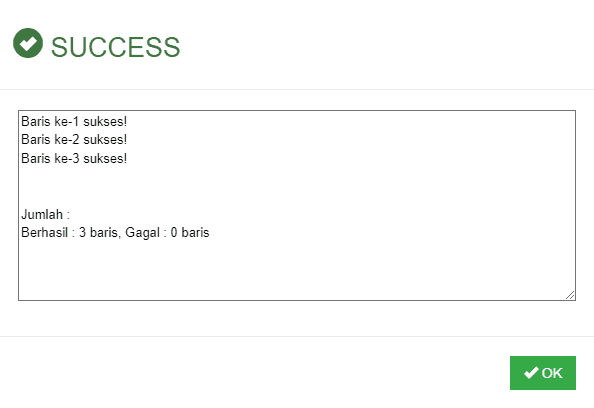
Task: Click 'ke-2' in the second log row
Action: 67,139
